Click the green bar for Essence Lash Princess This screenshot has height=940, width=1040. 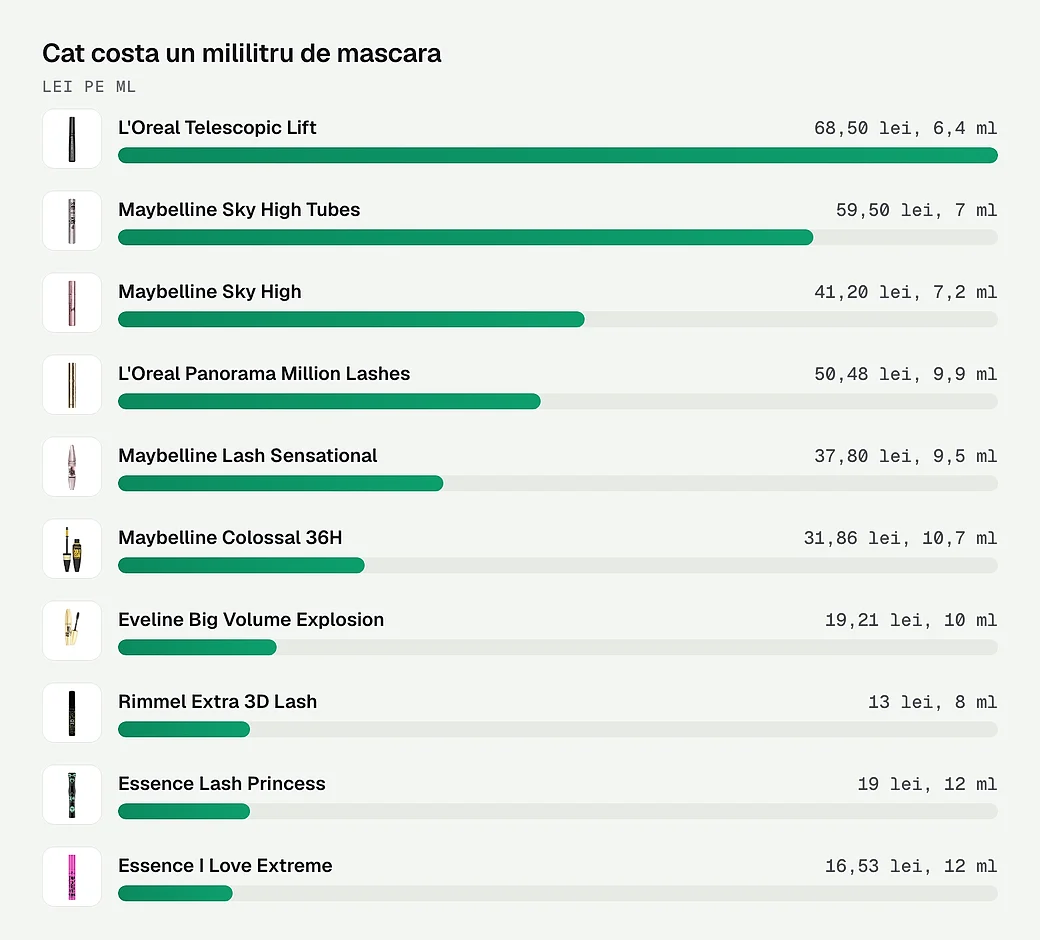coord(184,811)
